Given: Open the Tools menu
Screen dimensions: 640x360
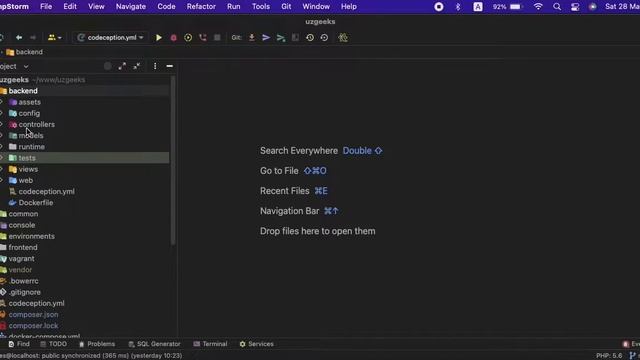Looking at the screenshot, I should 261,7.
